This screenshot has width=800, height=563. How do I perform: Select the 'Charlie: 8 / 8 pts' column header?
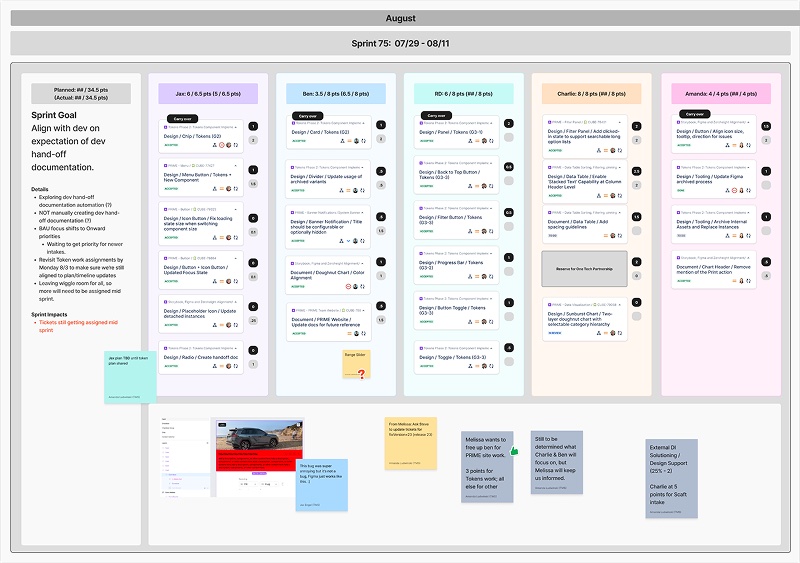tap(591, 94)
